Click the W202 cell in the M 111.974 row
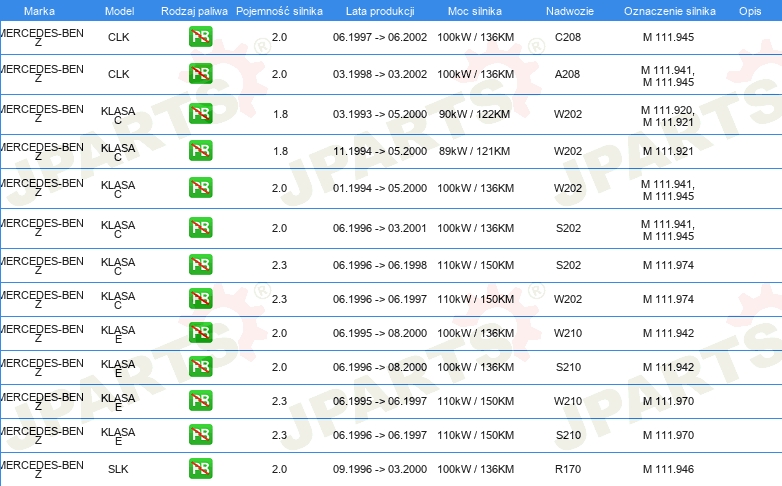782x486 pixels. click(568, 299)
